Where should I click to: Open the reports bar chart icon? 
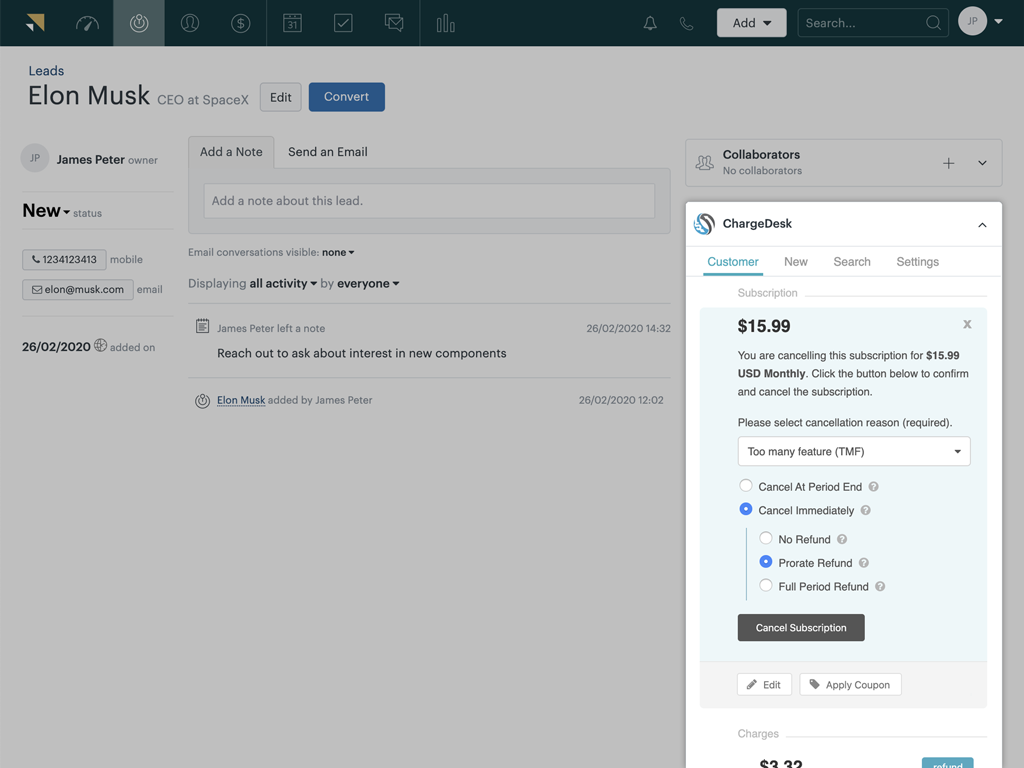(445, 24)
